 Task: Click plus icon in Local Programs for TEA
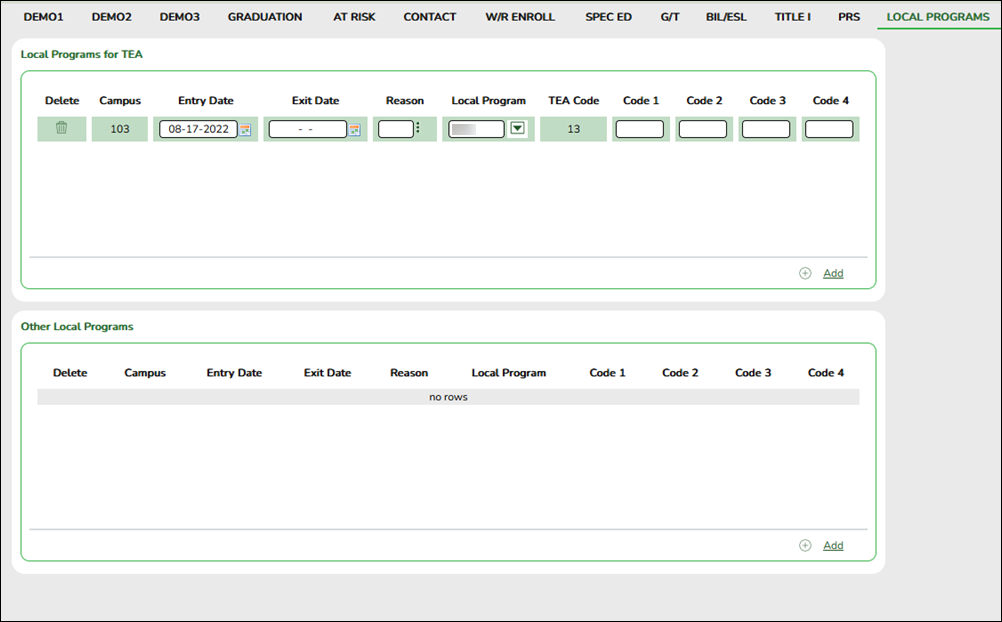tap(805, 273)
